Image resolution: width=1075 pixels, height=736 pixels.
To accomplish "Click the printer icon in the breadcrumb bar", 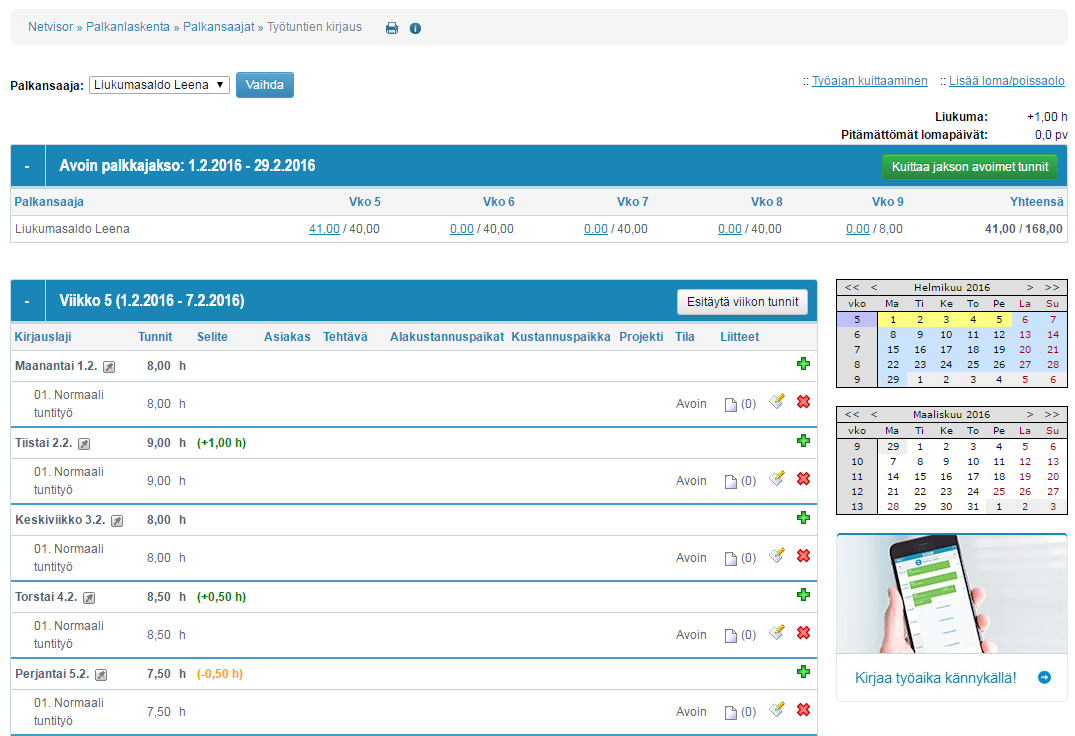I will 392,28.
